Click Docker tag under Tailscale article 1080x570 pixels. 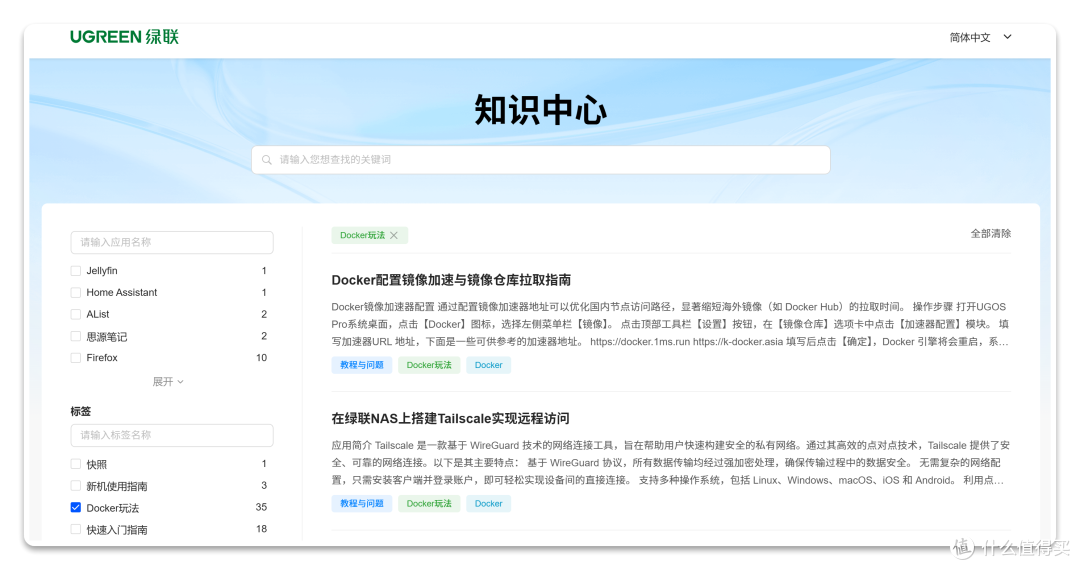point(488,503)
